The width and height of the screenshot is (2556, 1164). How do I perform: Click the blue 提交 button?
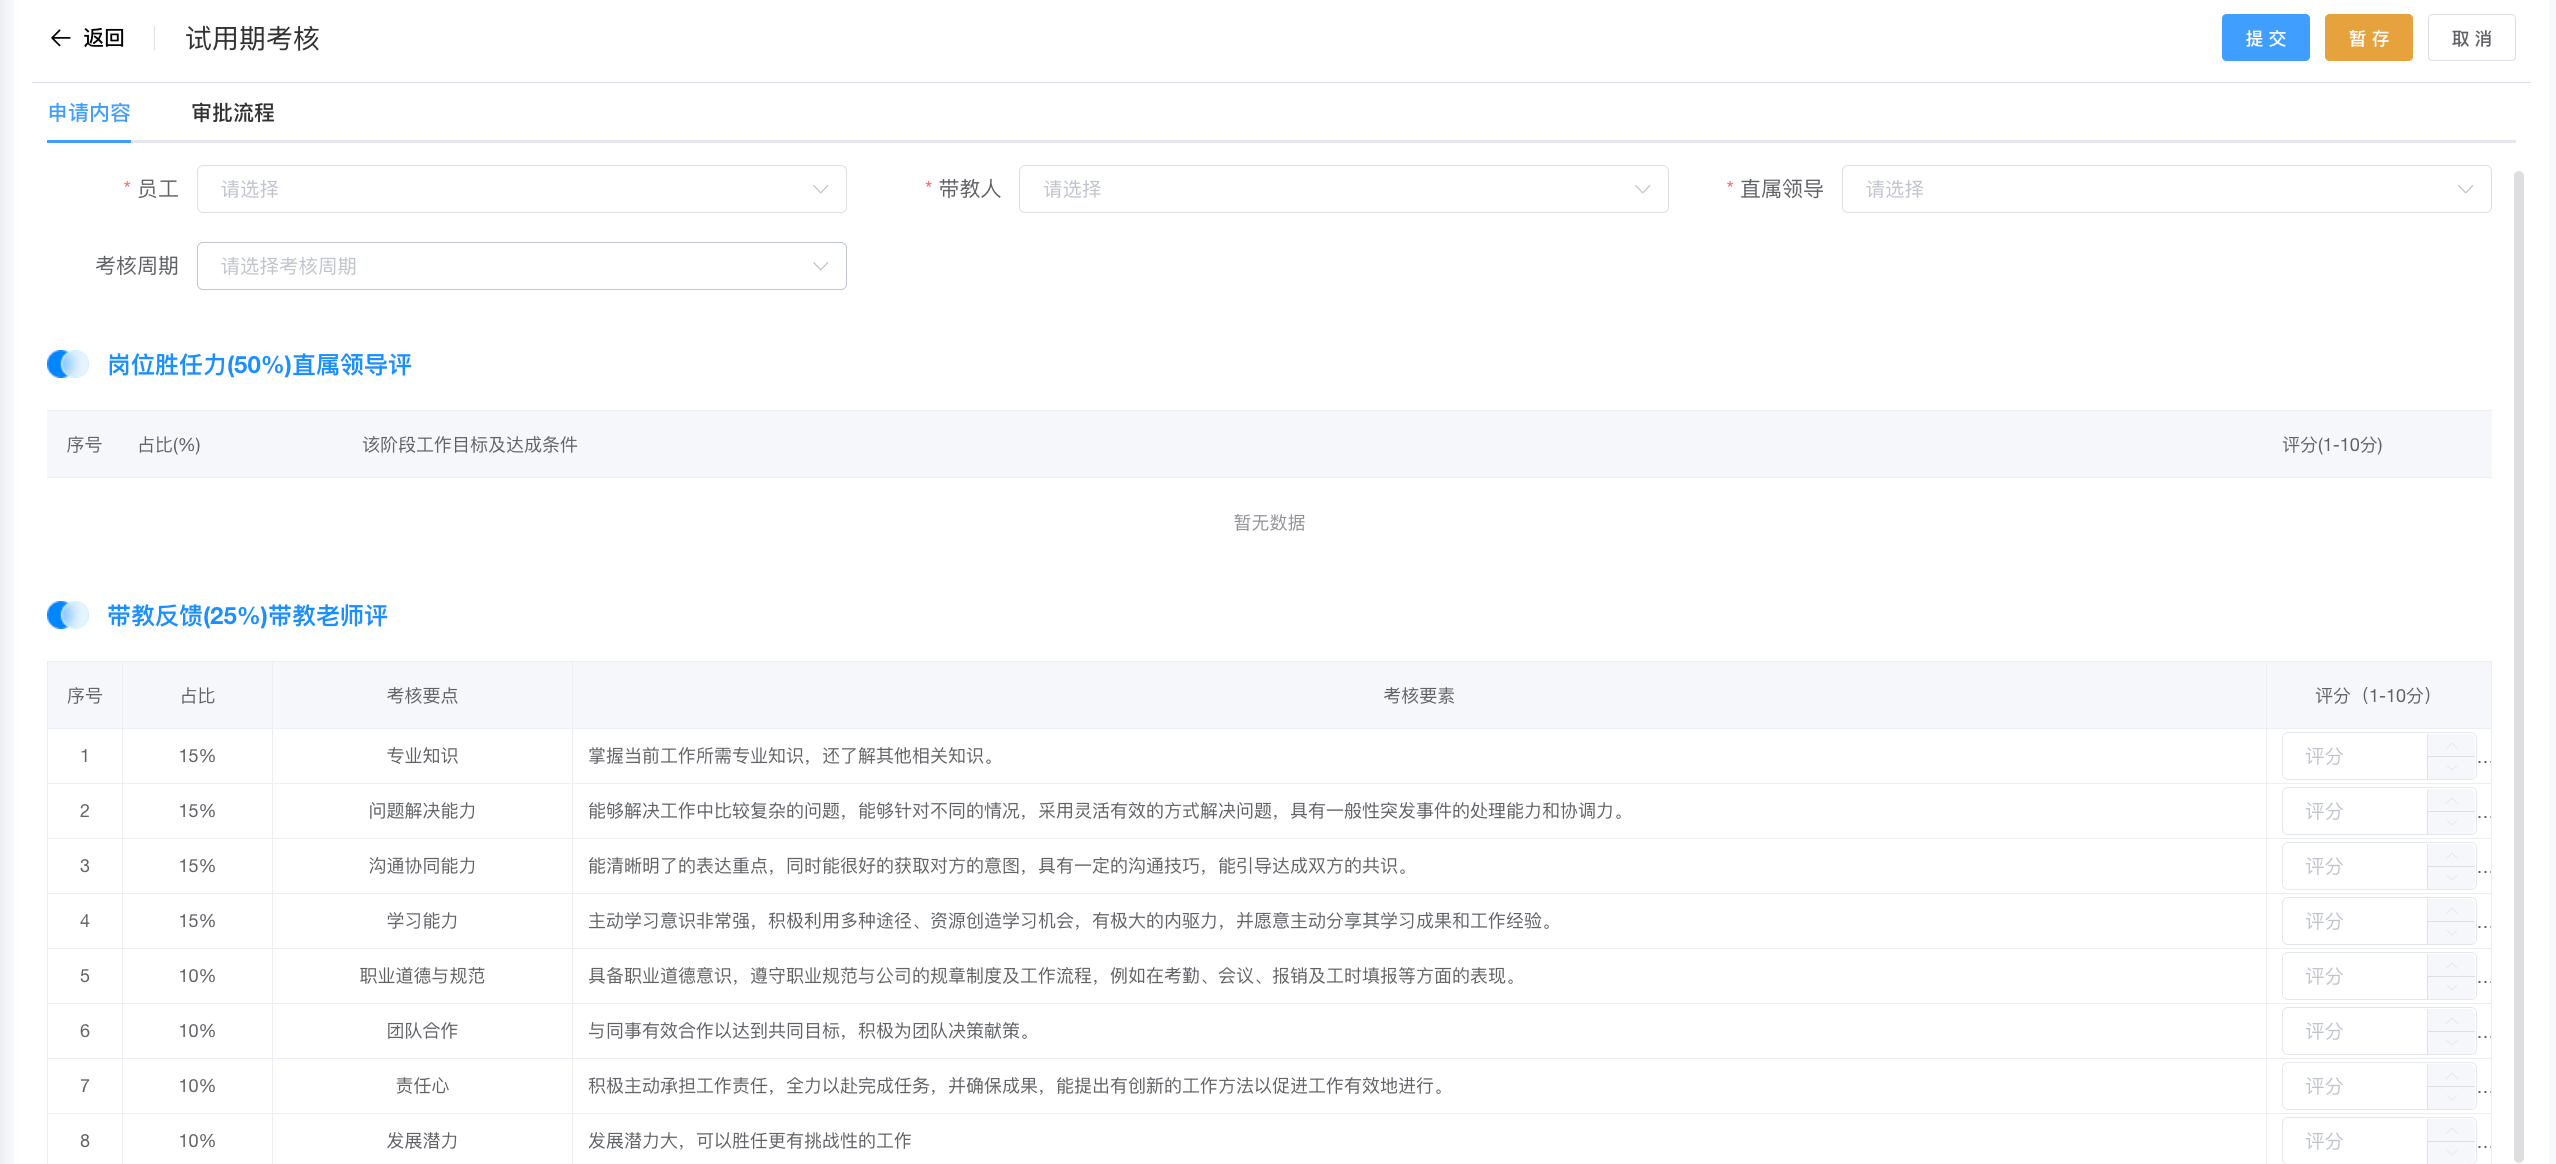click(x=2265, y=38)
